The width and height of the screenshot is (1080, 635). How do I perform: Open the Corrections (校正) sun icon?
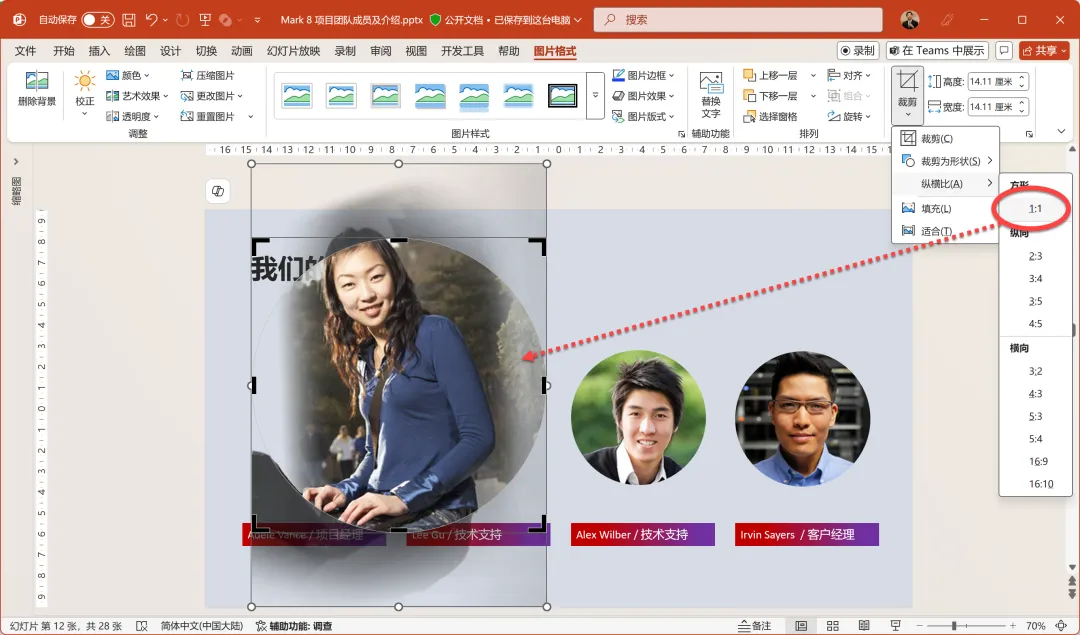pos(85,82)
